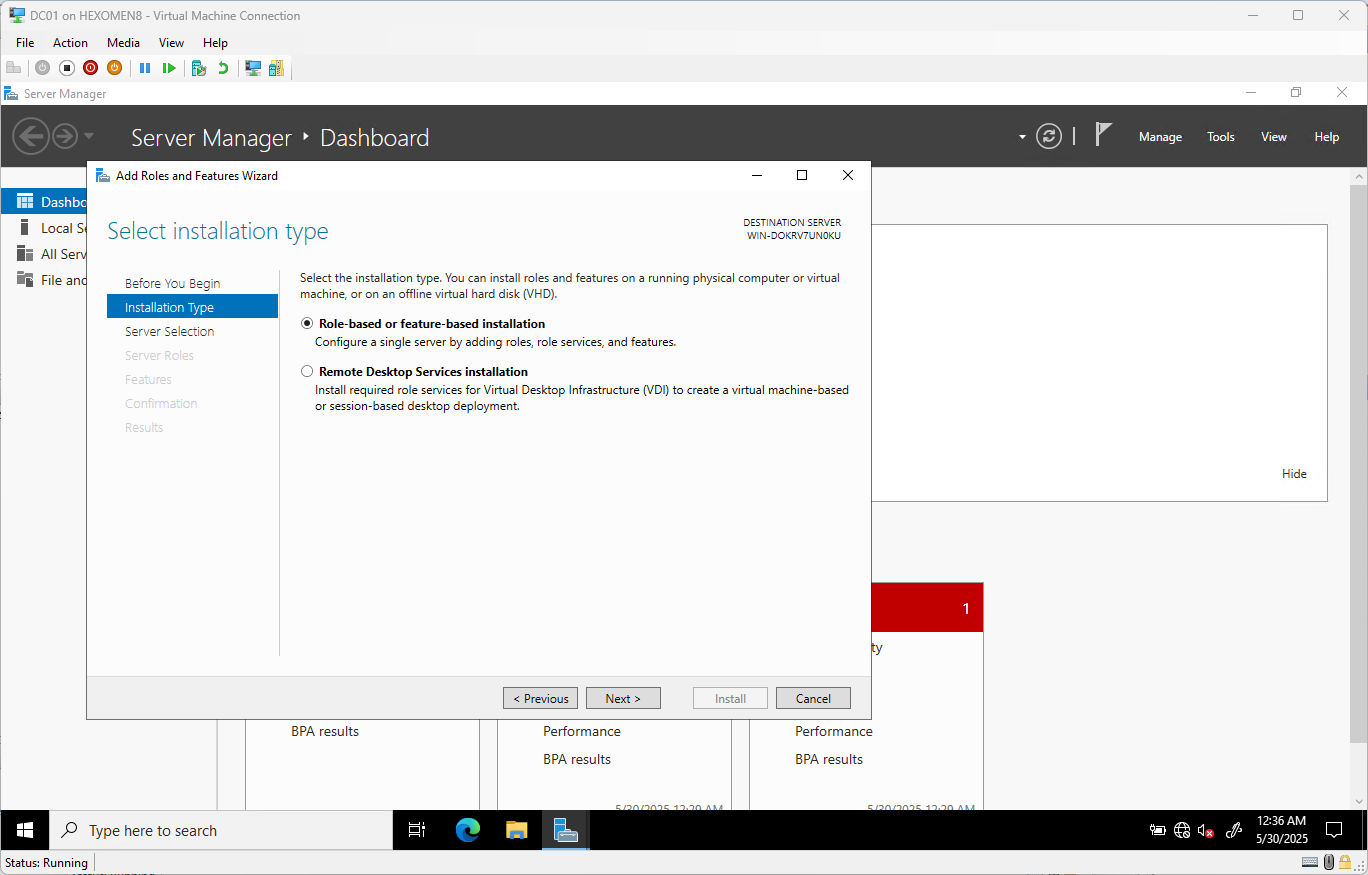Click the Next button
1368x875 pixels.
click(623, 698)
